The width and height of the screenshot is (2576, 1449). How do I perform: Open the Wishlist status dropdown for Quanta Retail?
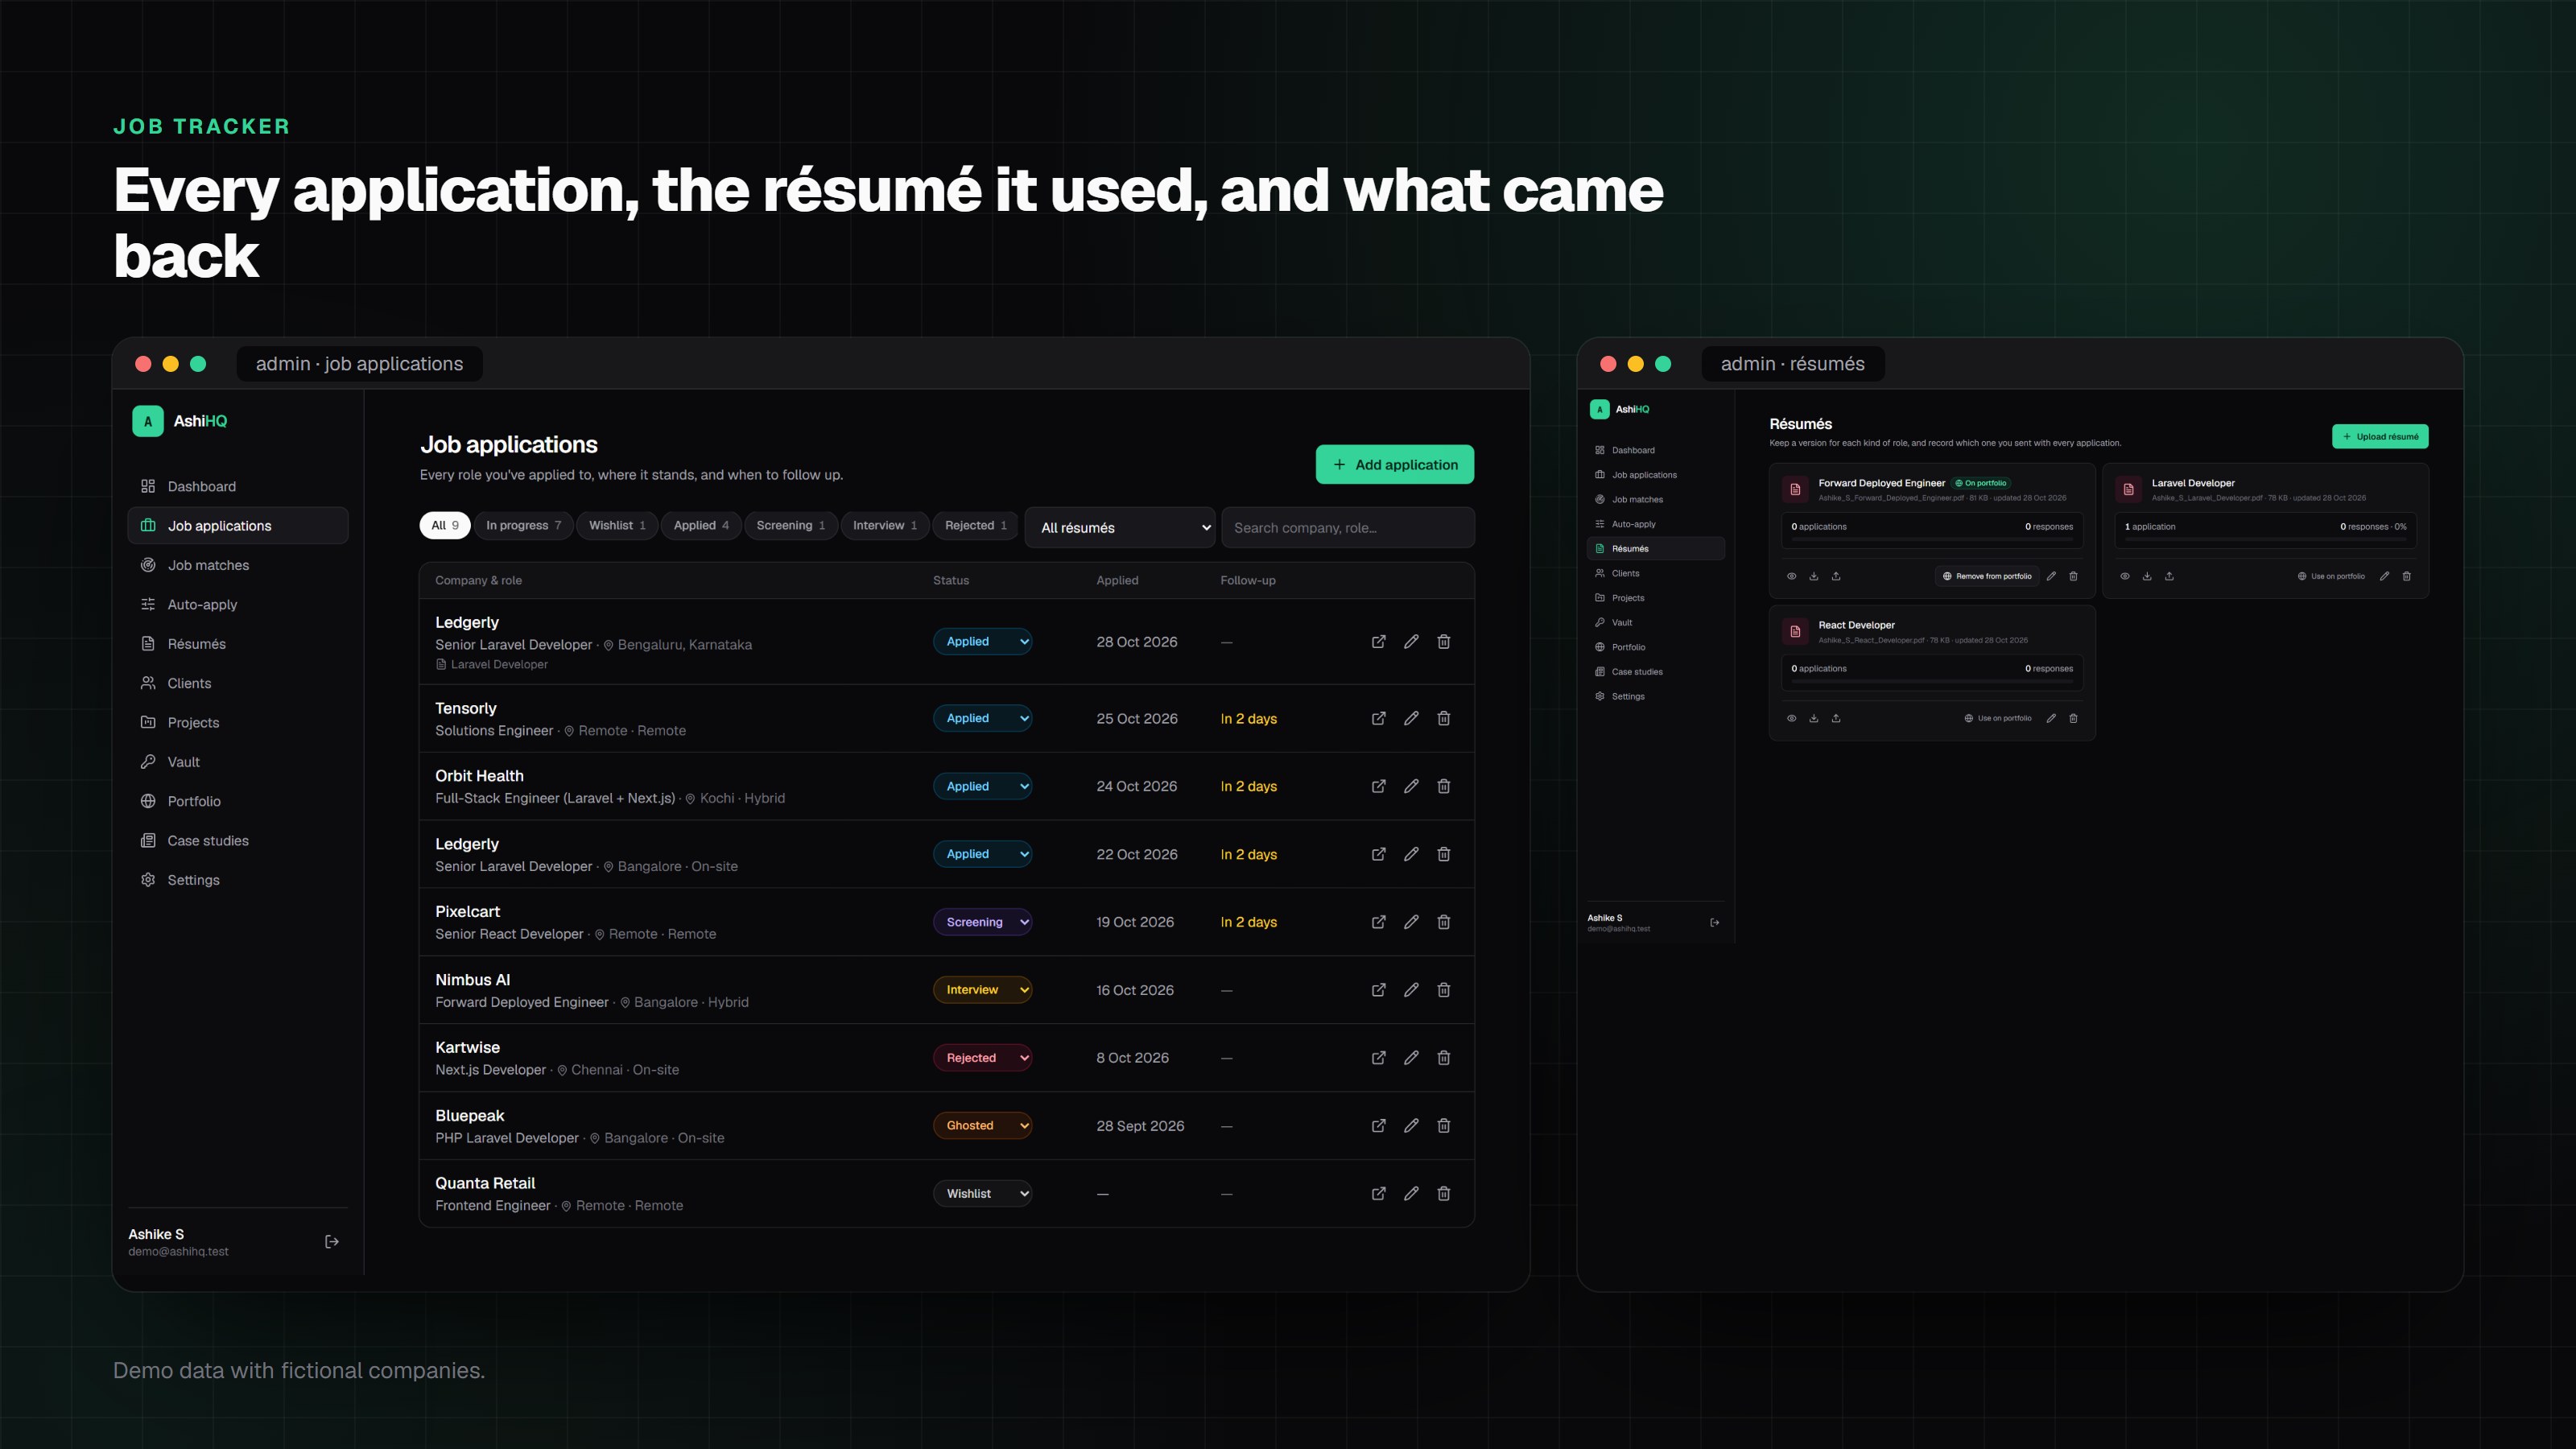coord(982,1193)
